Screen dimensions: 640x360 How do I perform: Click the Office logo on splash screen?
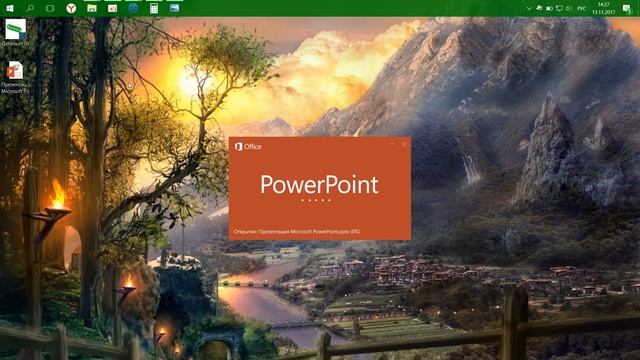pyautogui.click(x=248, y=147)
